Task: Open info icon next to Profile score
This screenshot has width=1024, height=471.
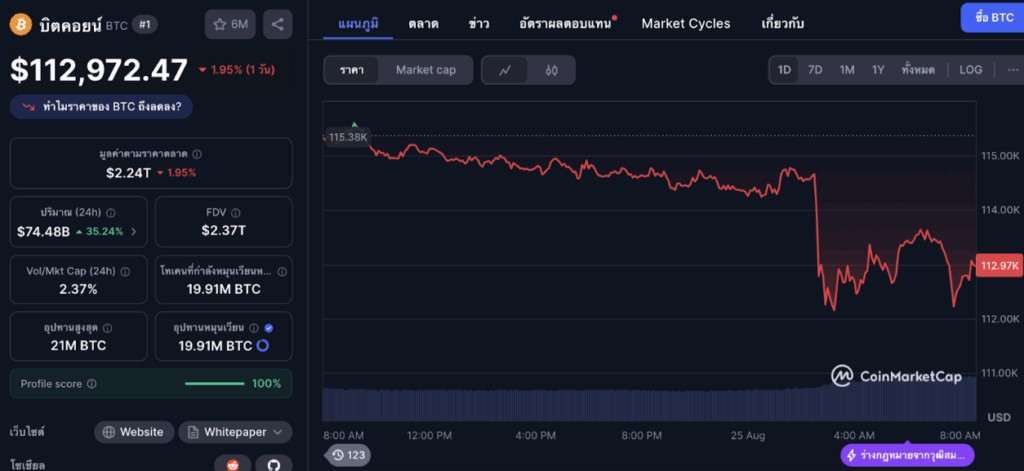Action: (92, 384)
